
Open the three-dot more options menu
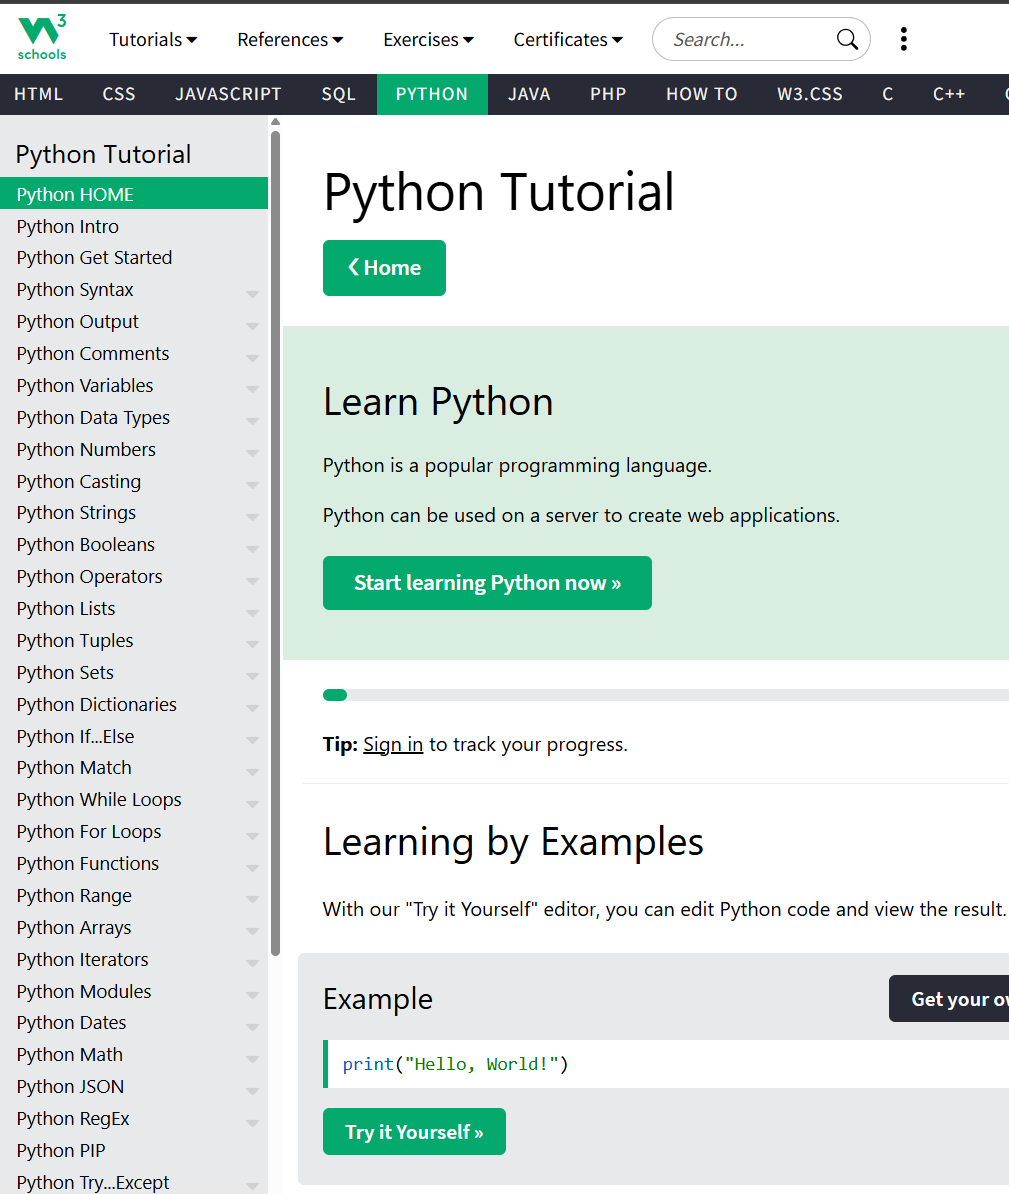[x=903, y=39]
